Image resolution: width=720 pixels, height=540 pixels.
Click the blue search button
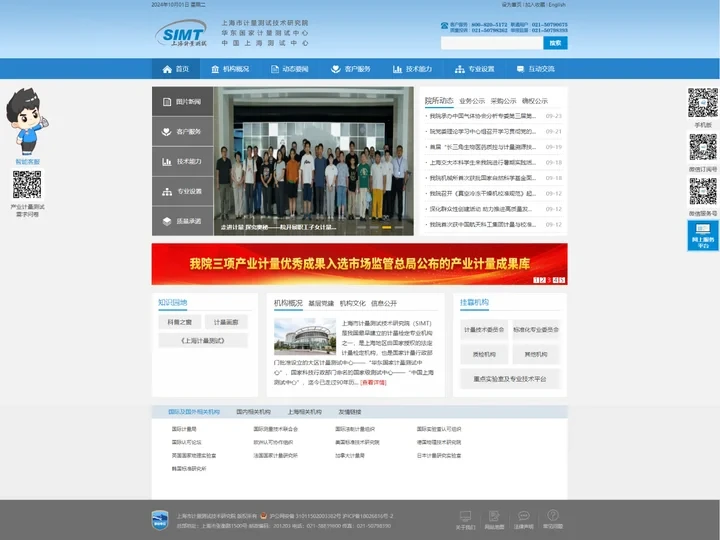click(x=555, y=43)
